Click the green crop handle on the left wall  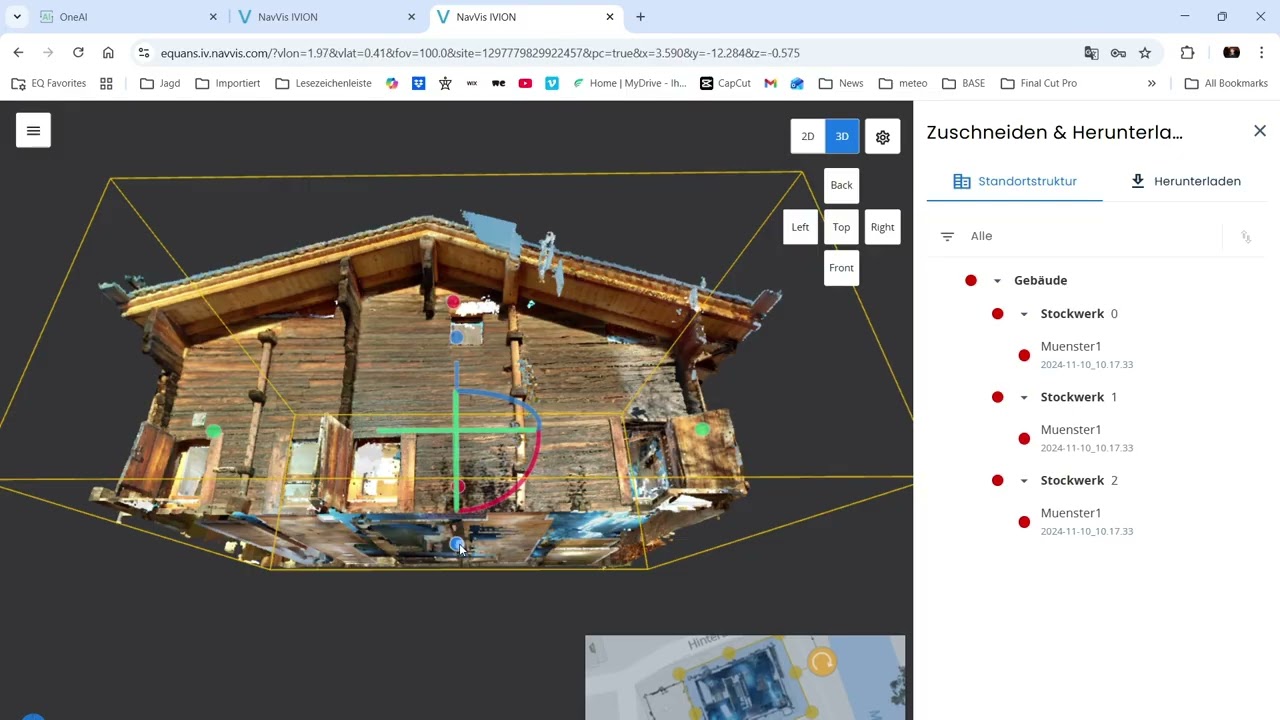click(x=213, y=430)
